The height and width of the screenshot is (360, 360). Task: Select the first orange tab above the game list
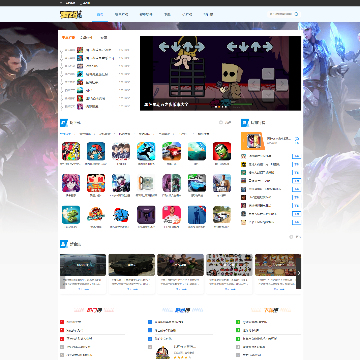(x=68, y=38)
